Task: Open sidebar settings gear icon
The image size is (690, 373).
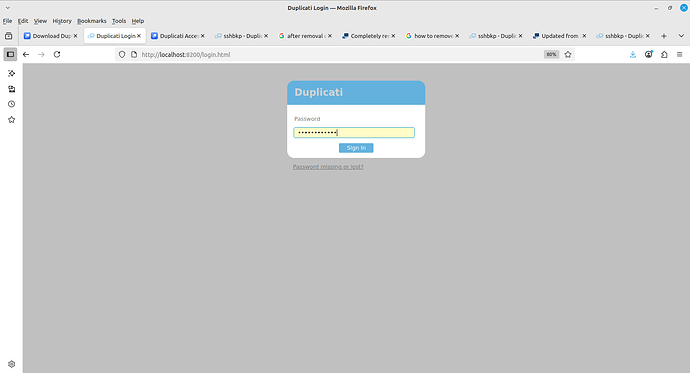Action: coord(11,364)
